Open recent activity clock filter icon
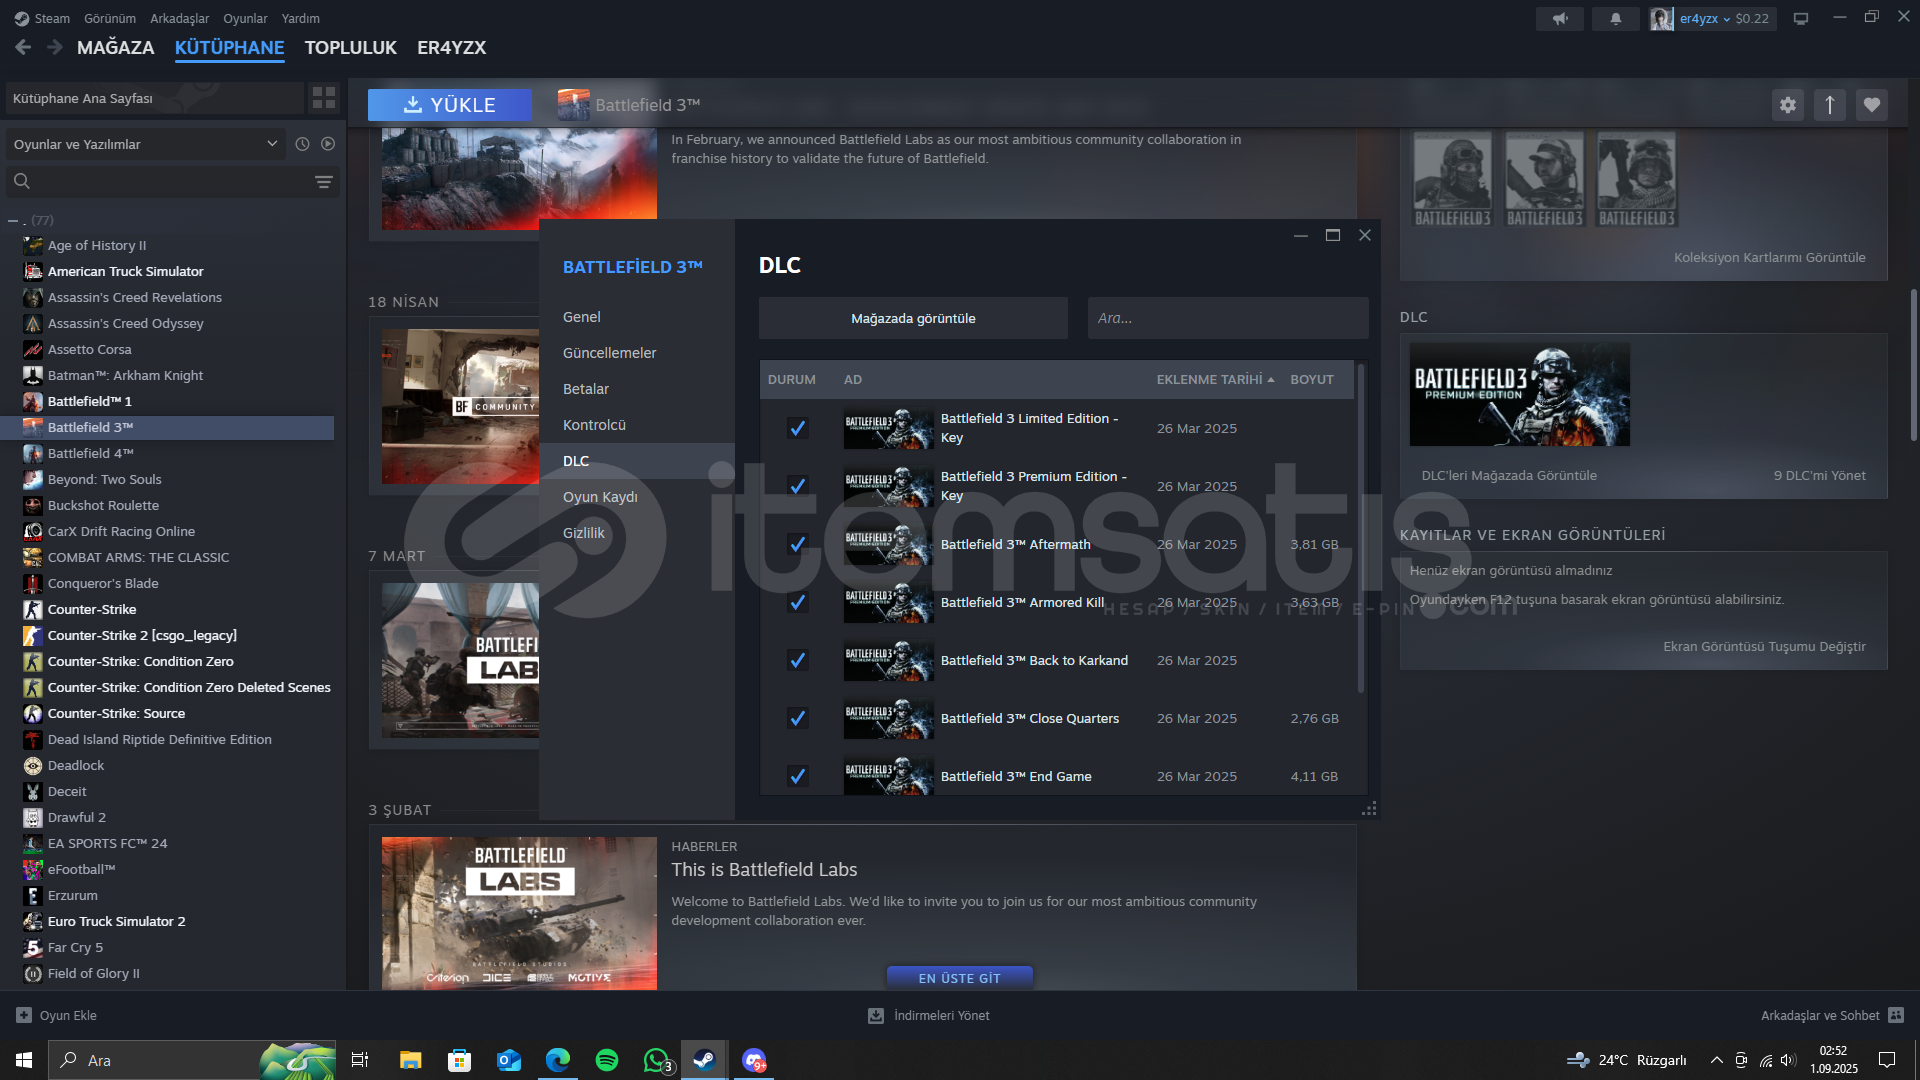This screenshot has height=1080, width=1920. 302,144
